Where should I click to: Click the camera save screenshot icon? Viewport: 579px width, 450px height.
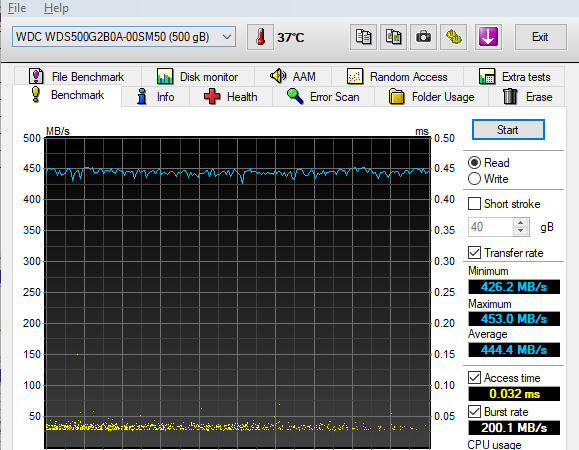[423, 37]
